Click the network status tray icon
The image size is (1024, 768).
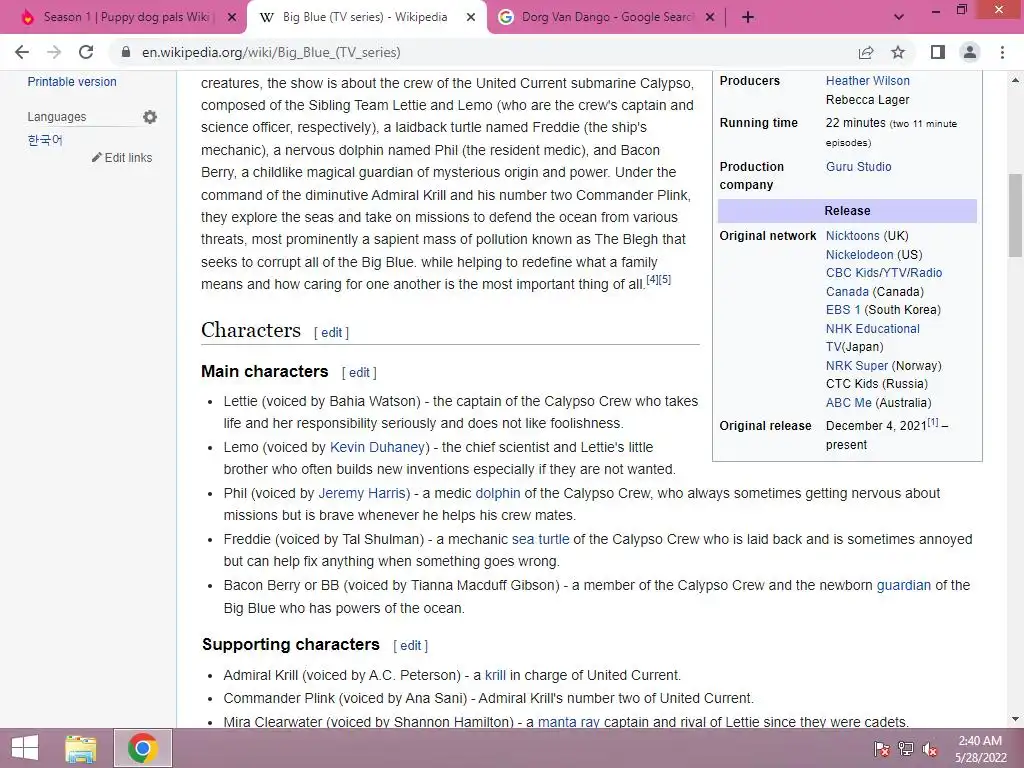(906, 748)
